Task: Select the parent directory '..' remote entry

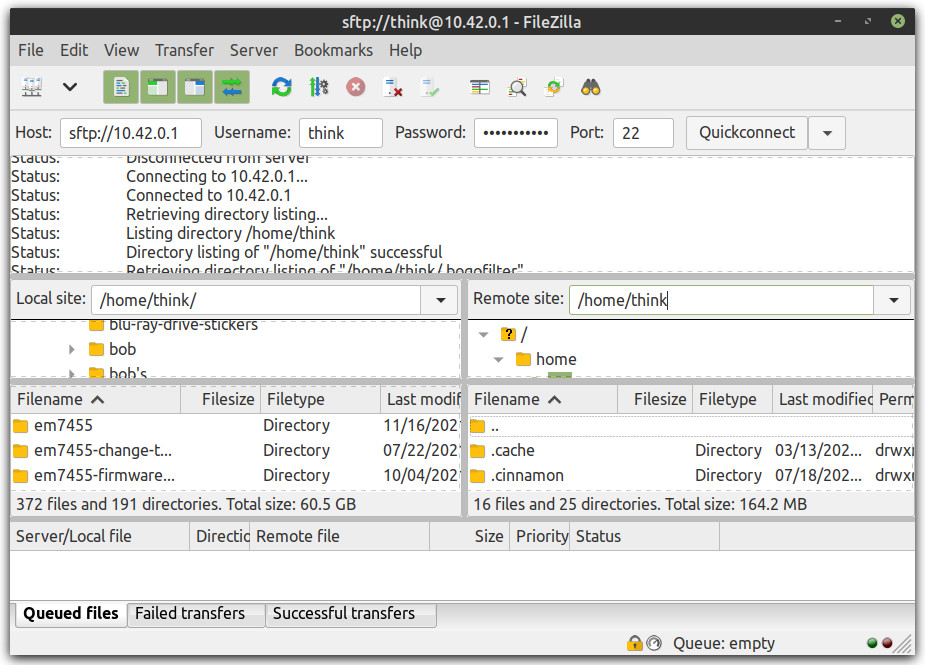Action: click(691, 426)
